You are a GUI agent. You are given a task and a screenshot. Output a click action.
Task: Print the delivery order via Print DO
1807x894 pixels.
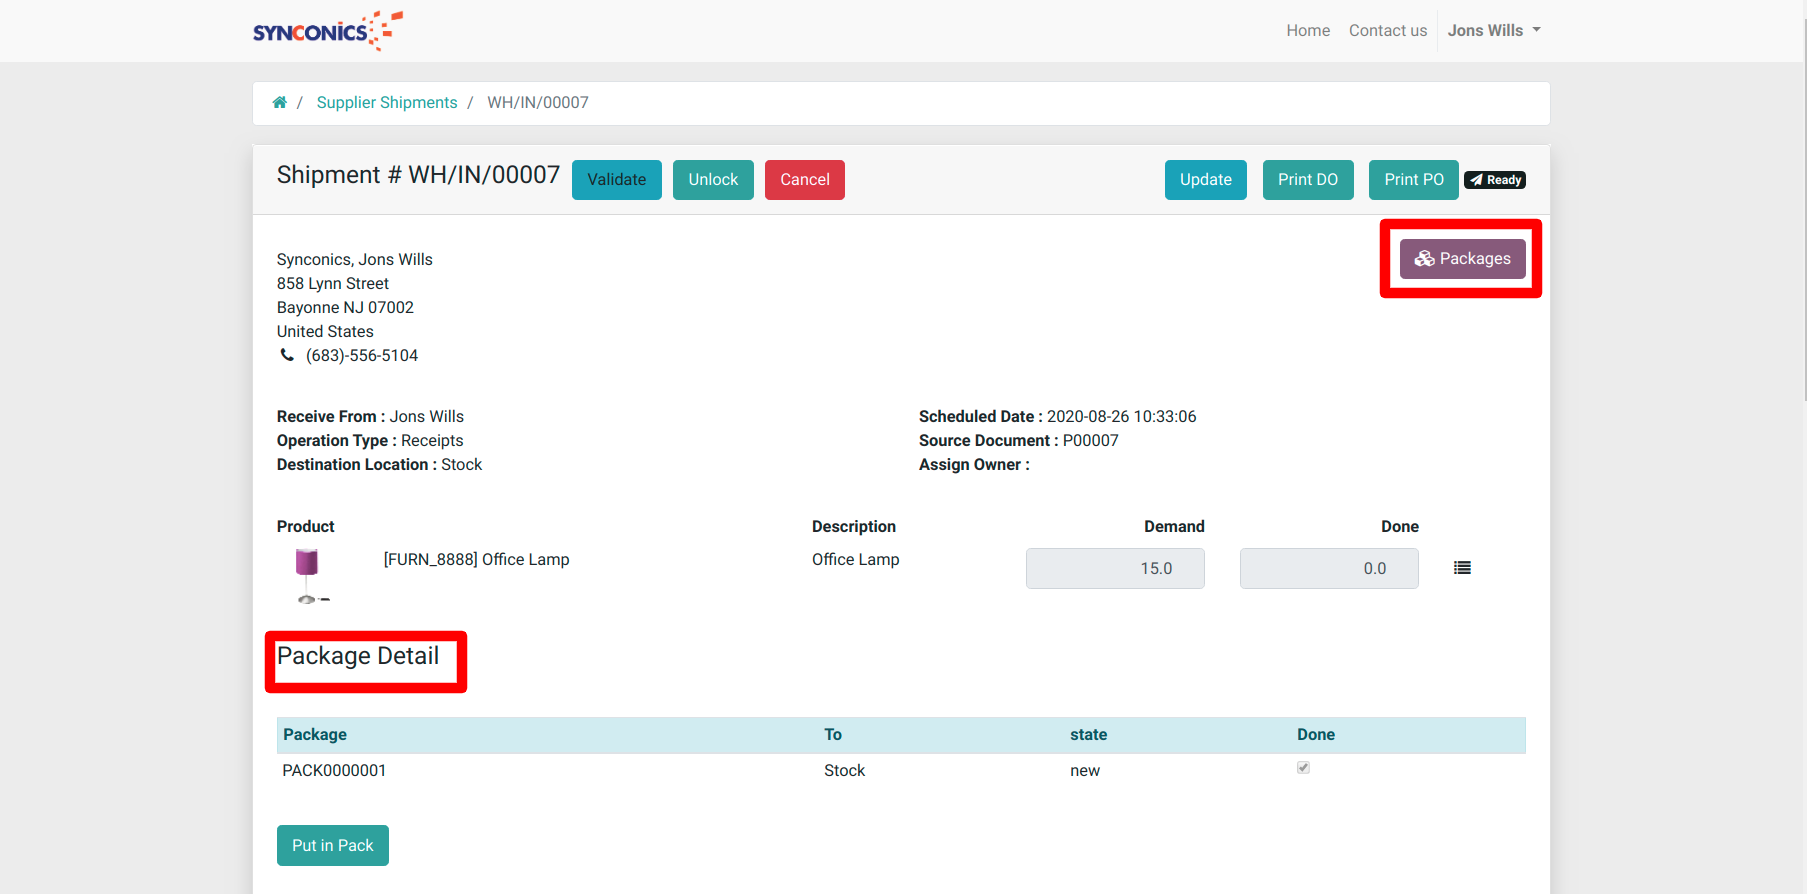tap(1307, 180)
